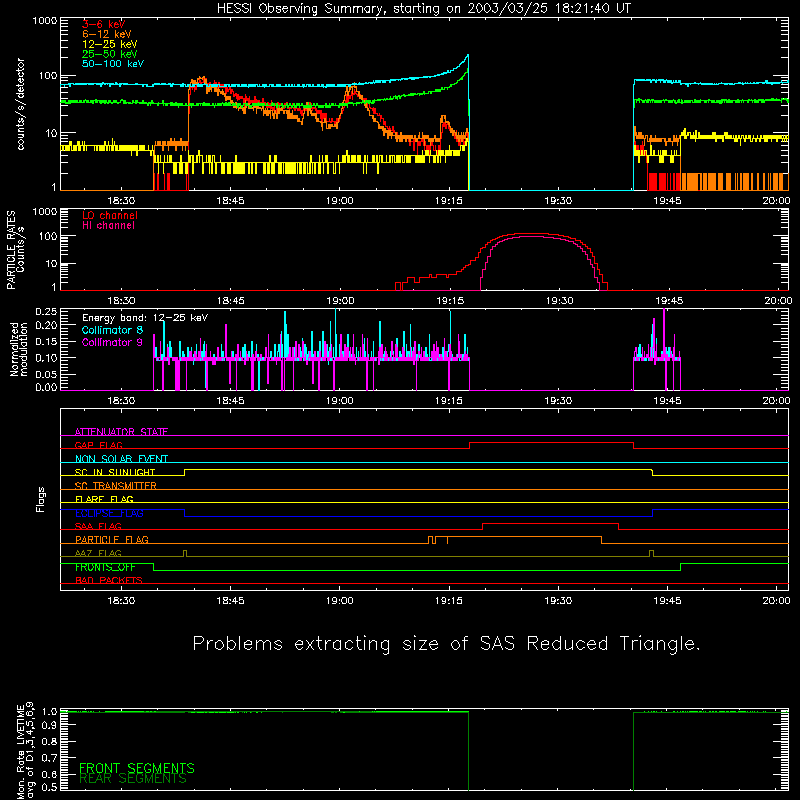Screen dimensions: 800x800
Task: Click the SAS Reduced Triangle problem message
Action: pyautogui.click(x=446, y=643)
